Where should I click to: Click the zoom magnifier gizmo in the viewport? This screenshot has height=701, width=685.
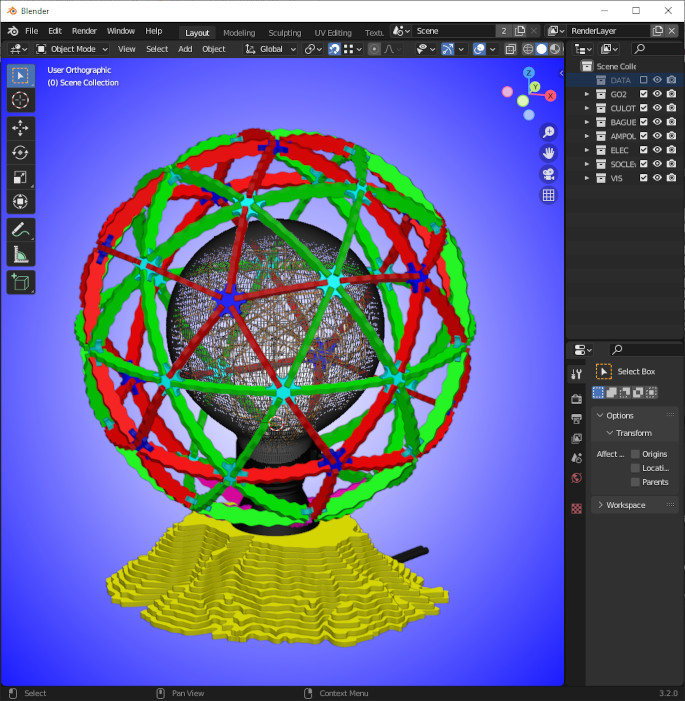548,132
